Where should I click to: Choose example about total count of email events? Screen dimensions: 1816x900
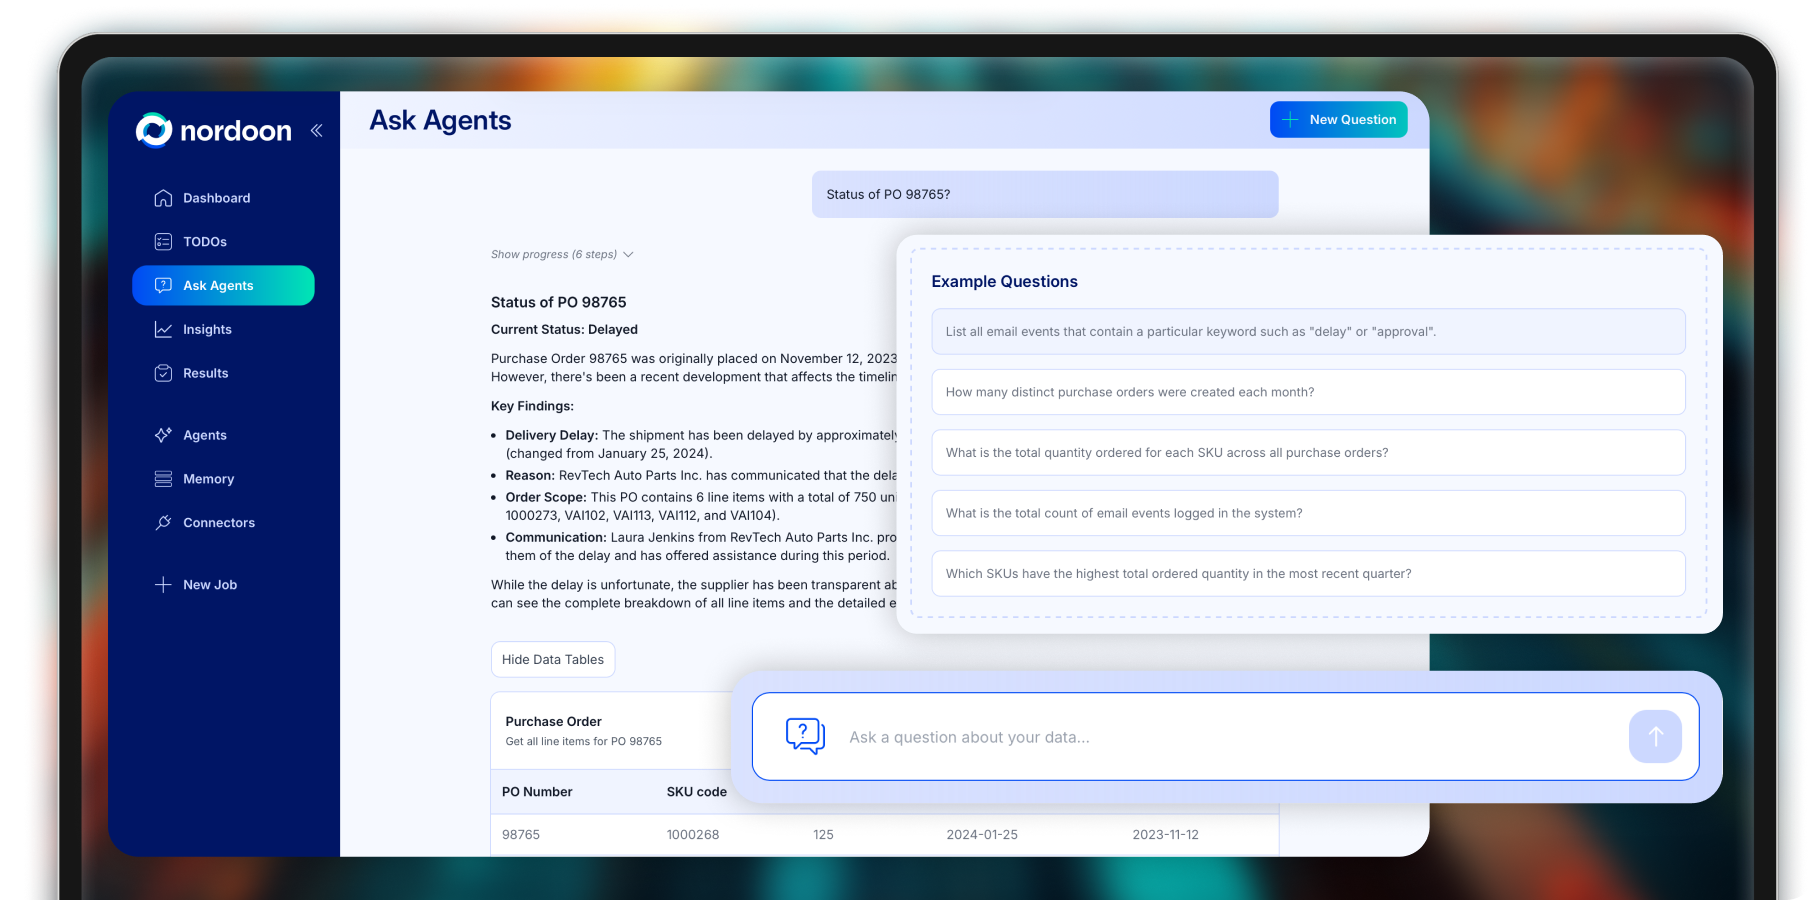point(1308,513)
